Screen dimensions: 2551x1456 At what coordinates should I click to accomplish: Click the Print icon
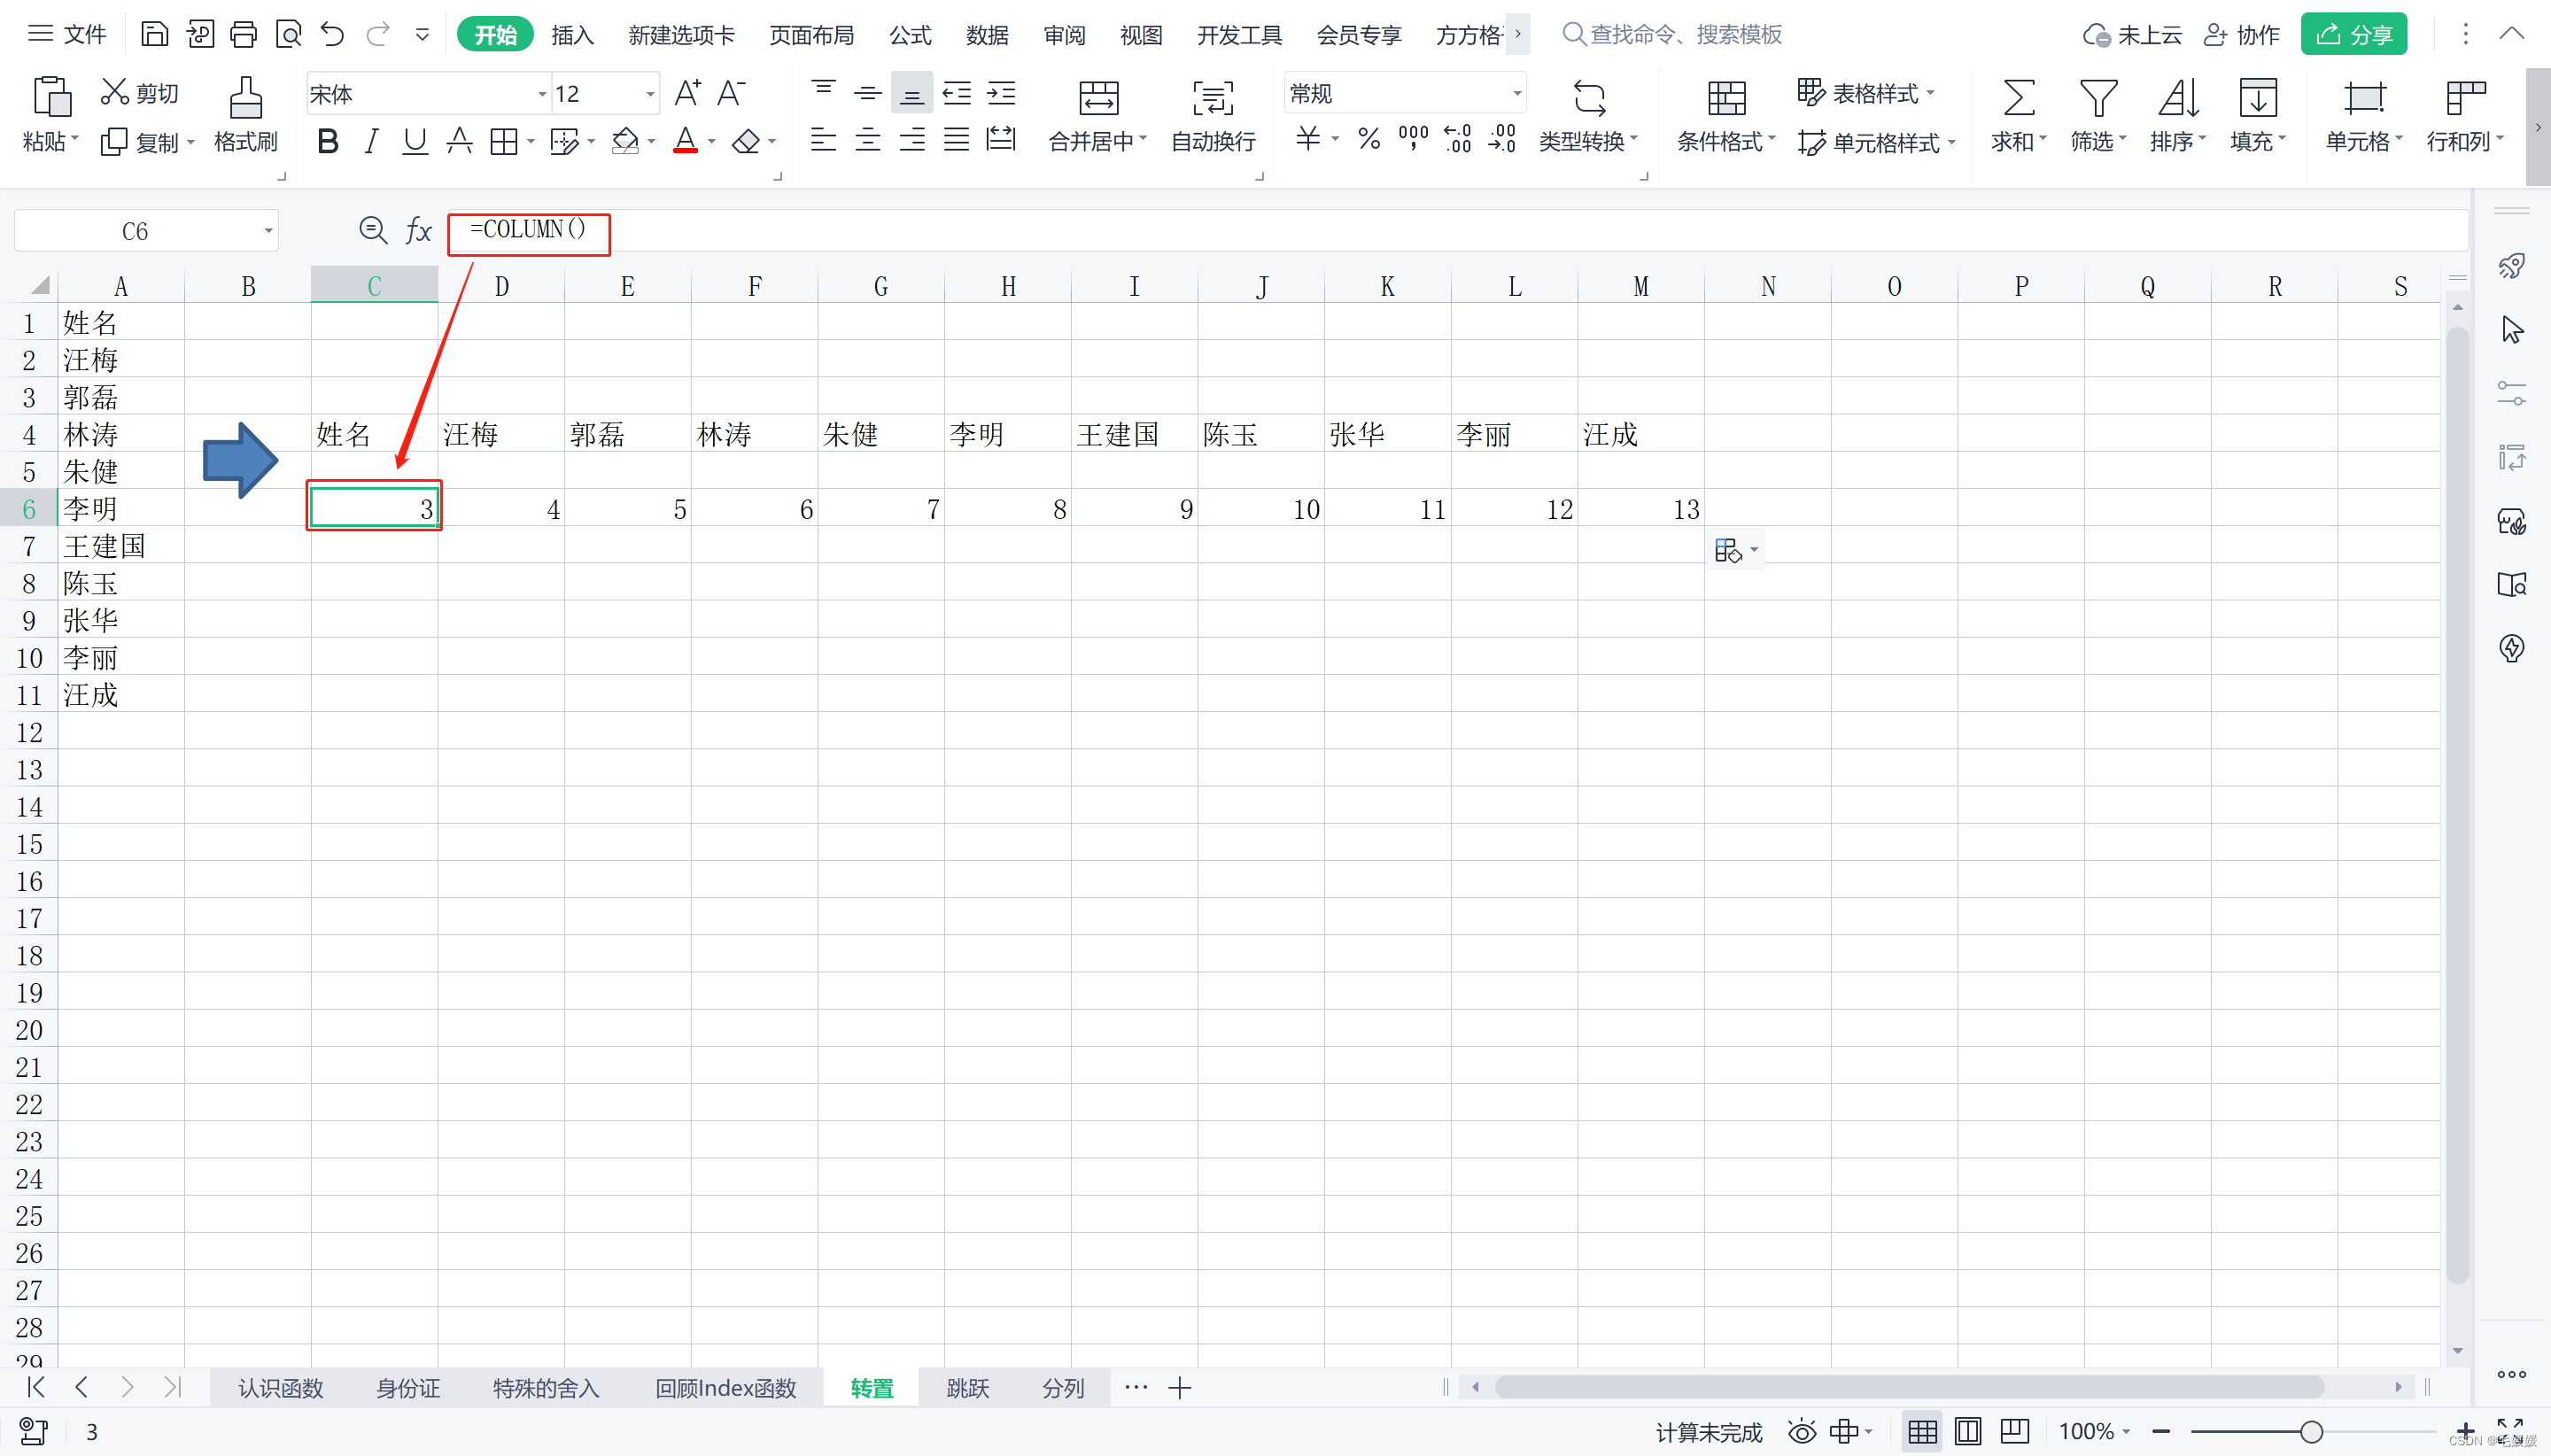point(243,35)
